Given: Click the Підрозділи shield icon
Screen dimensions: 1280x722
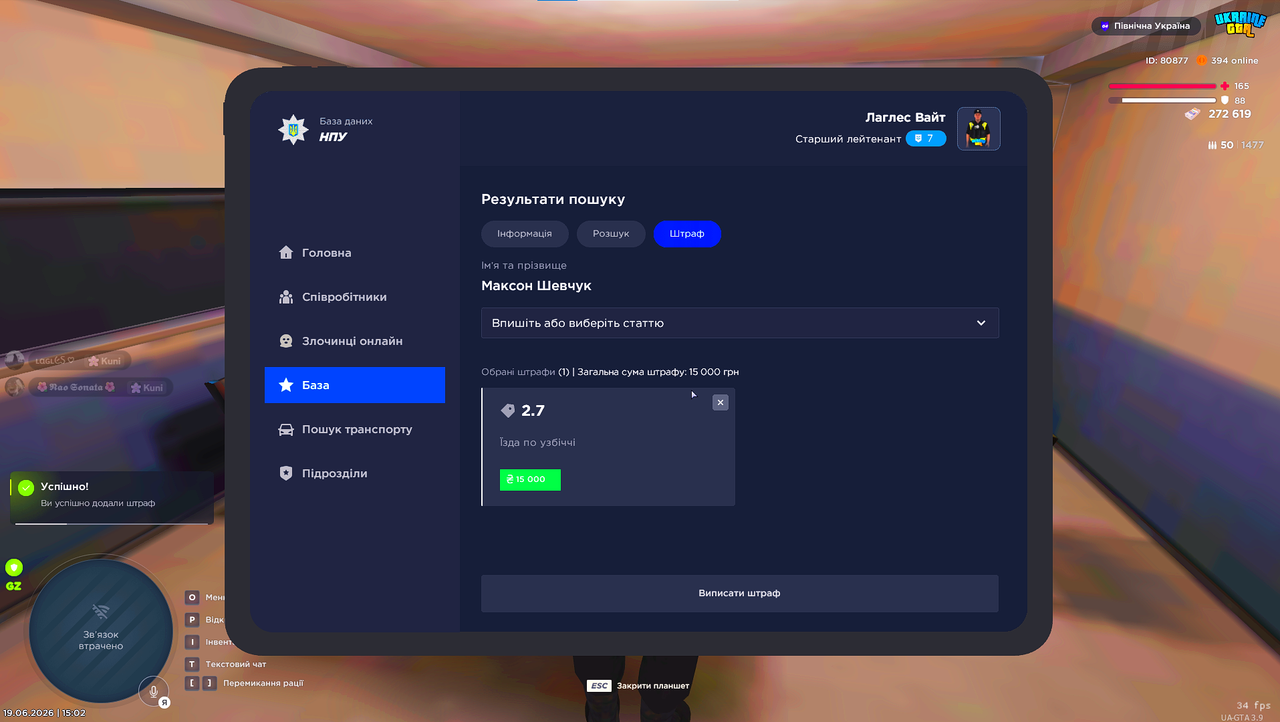Looking at the screenshot, I should coord(286,473).
